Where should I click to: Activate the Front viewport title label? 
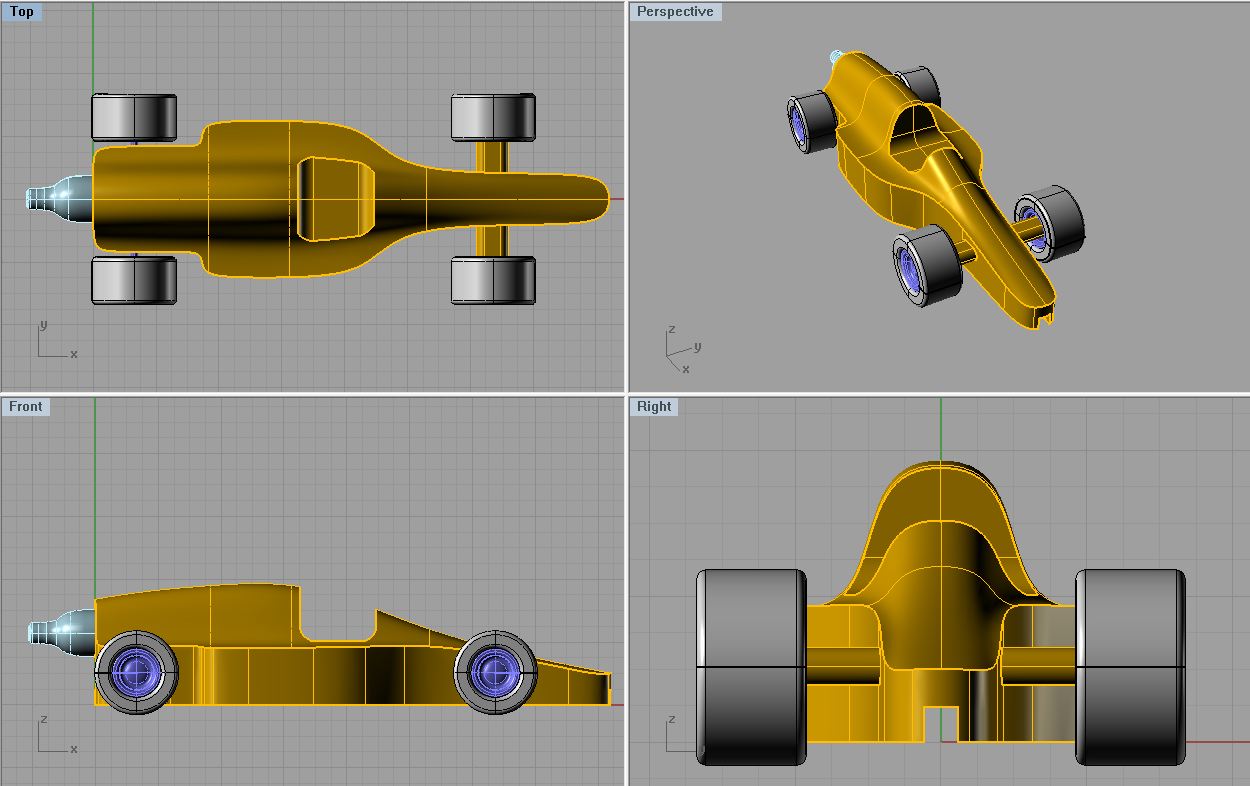(25, 406)
